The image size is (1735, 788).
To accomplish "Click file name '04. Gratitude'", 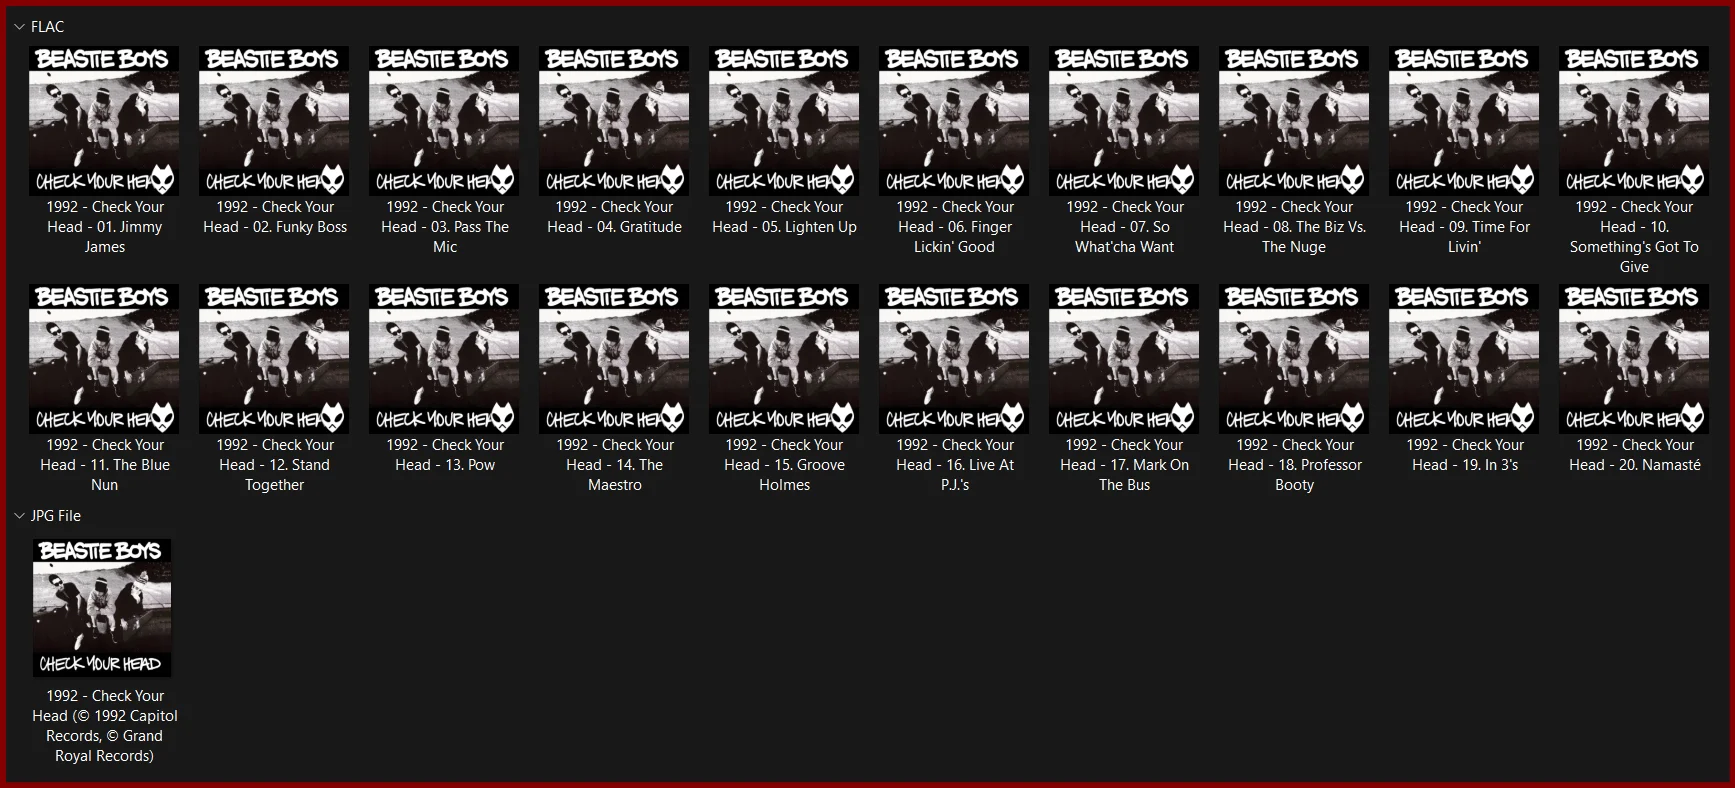I will tap(614, 217).
